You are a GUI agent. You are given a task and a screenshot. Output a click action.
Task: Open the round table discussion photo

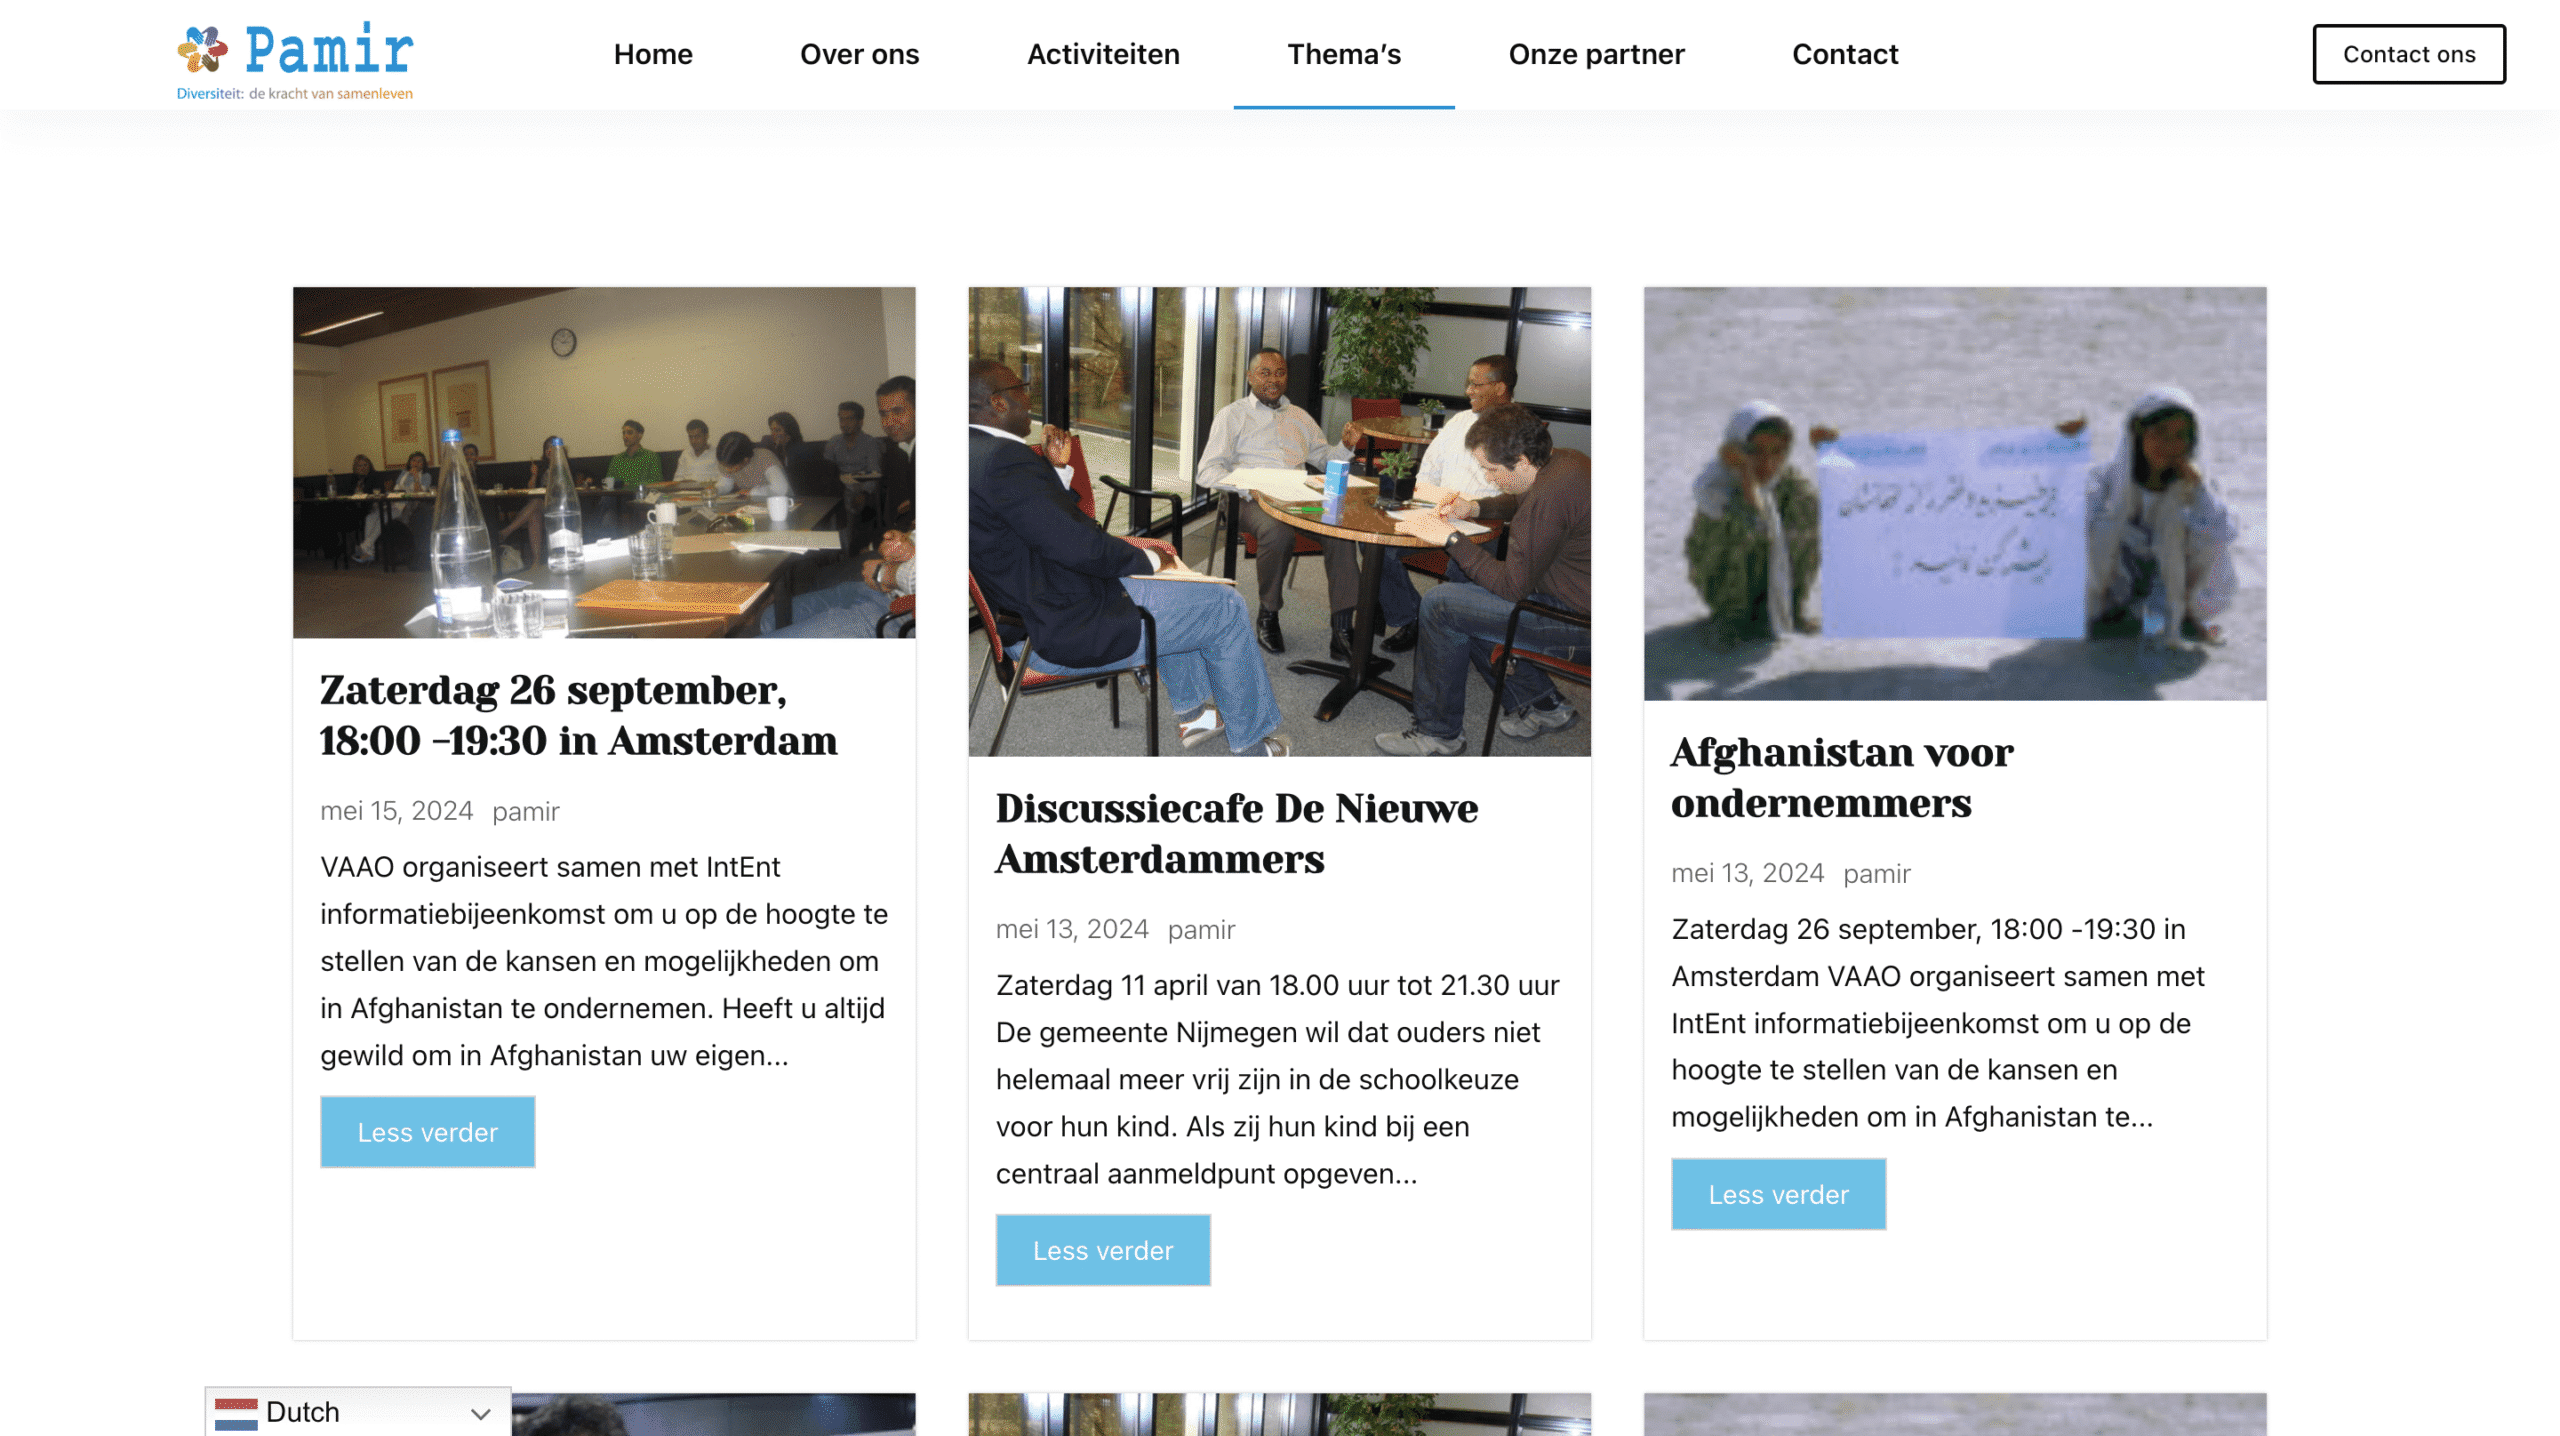pos(1279,521)
